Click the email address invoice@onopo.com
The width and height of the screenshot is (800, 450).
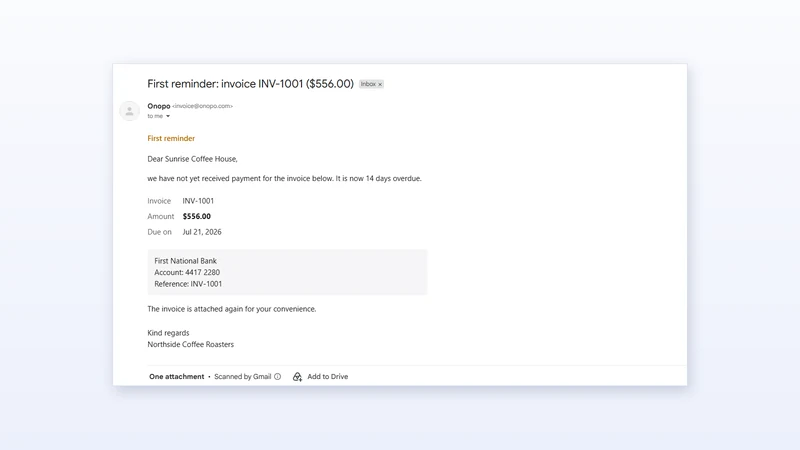[203, 106]
